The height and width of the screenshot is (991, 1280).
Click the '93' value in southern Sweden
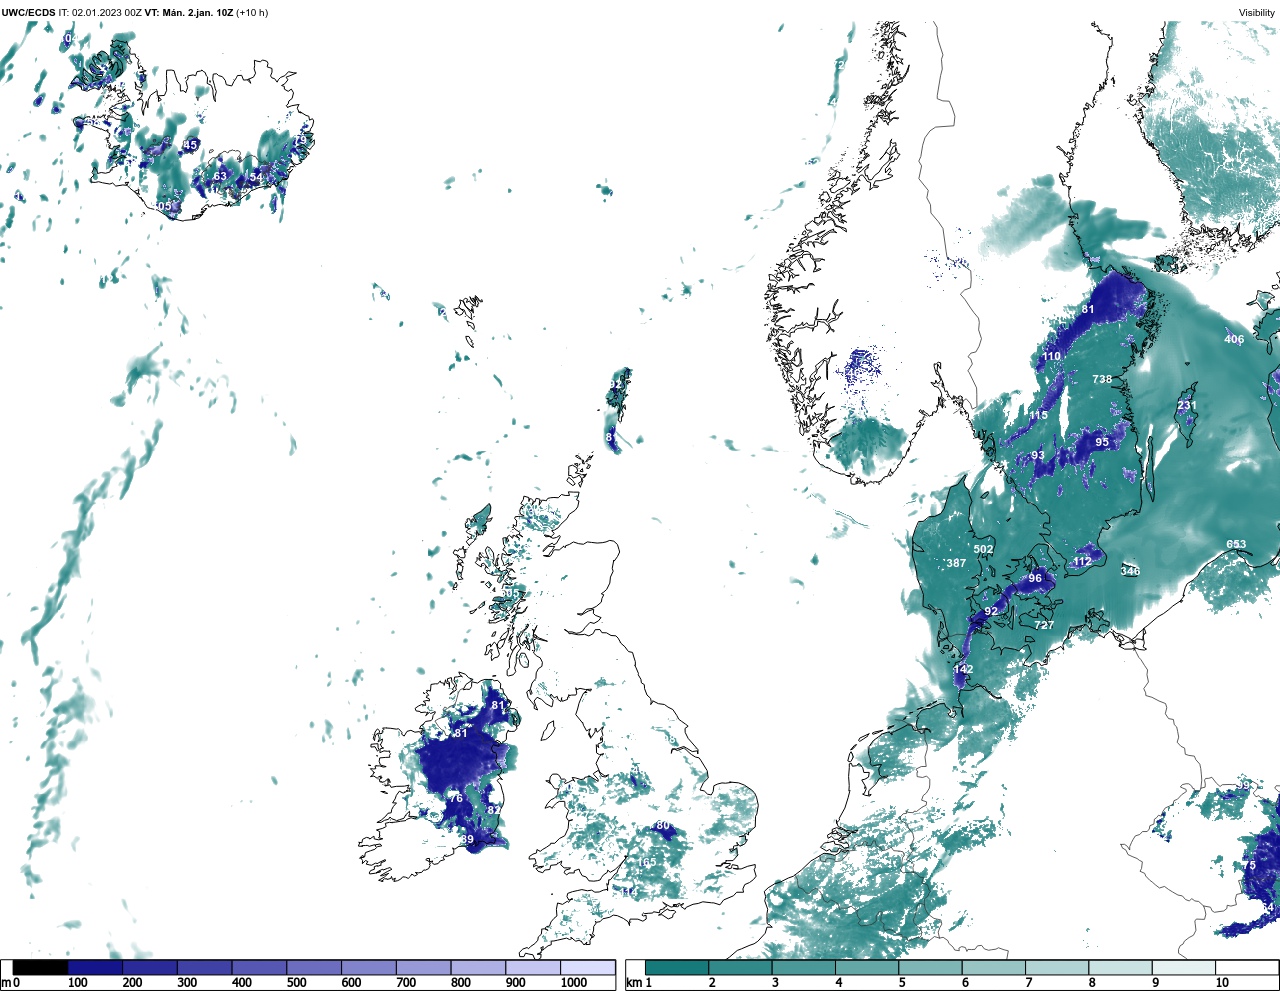[x=1038, y=455]
